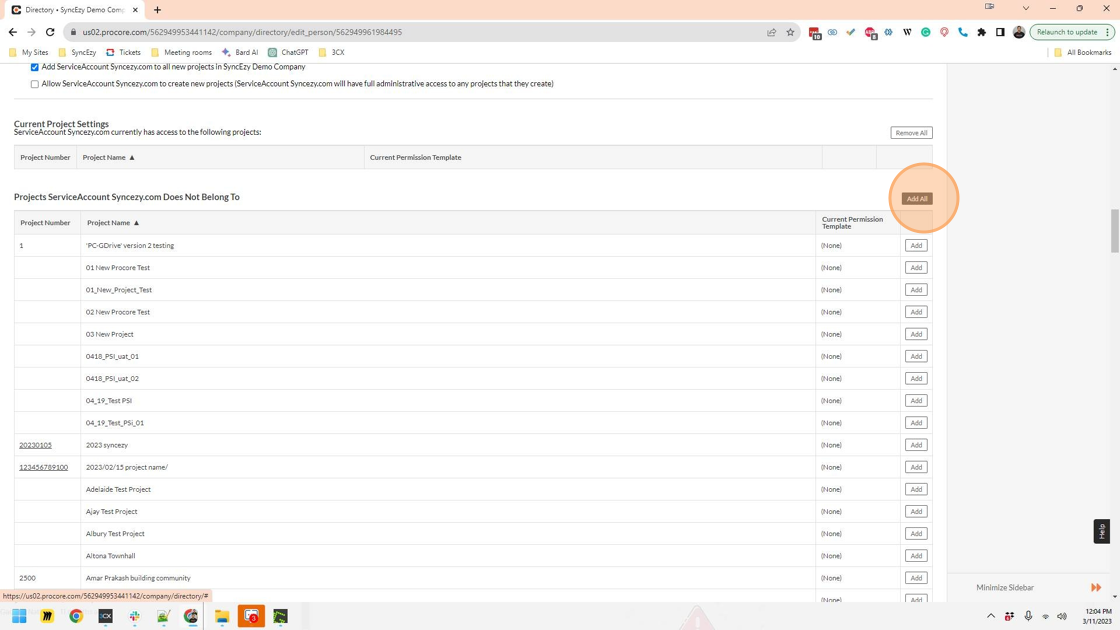Open the My Sites bookmark folder

click(x=29, y=52)
